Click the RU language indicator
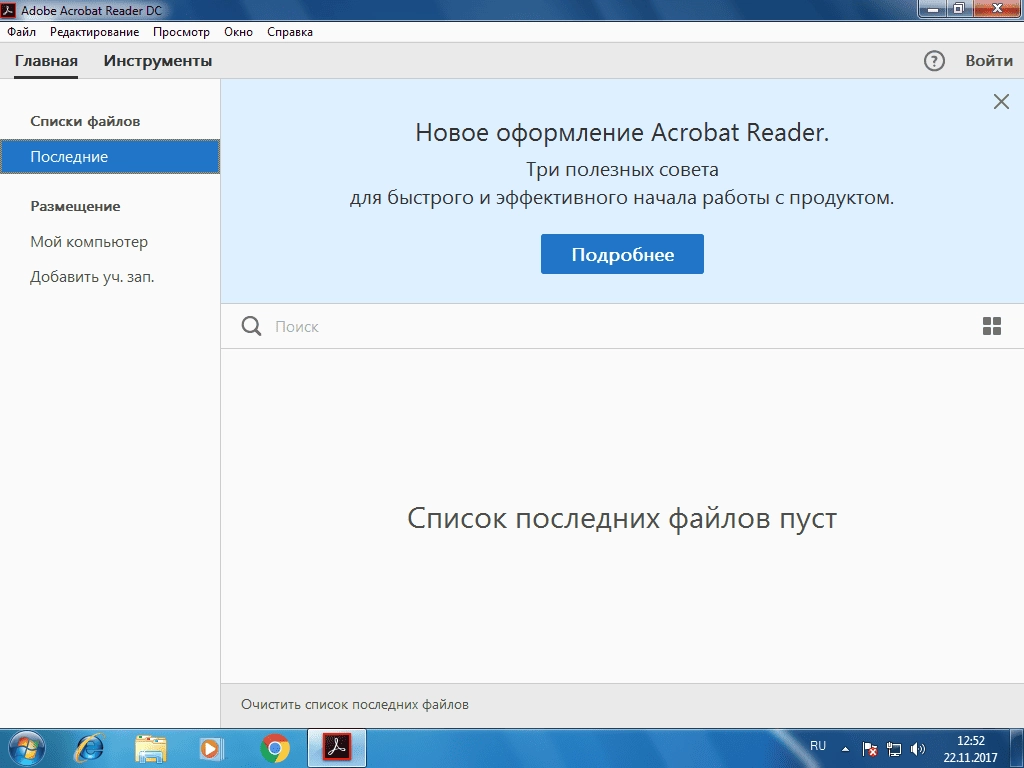The height and width of the screenshot is (768, 1024). point(818,746)
